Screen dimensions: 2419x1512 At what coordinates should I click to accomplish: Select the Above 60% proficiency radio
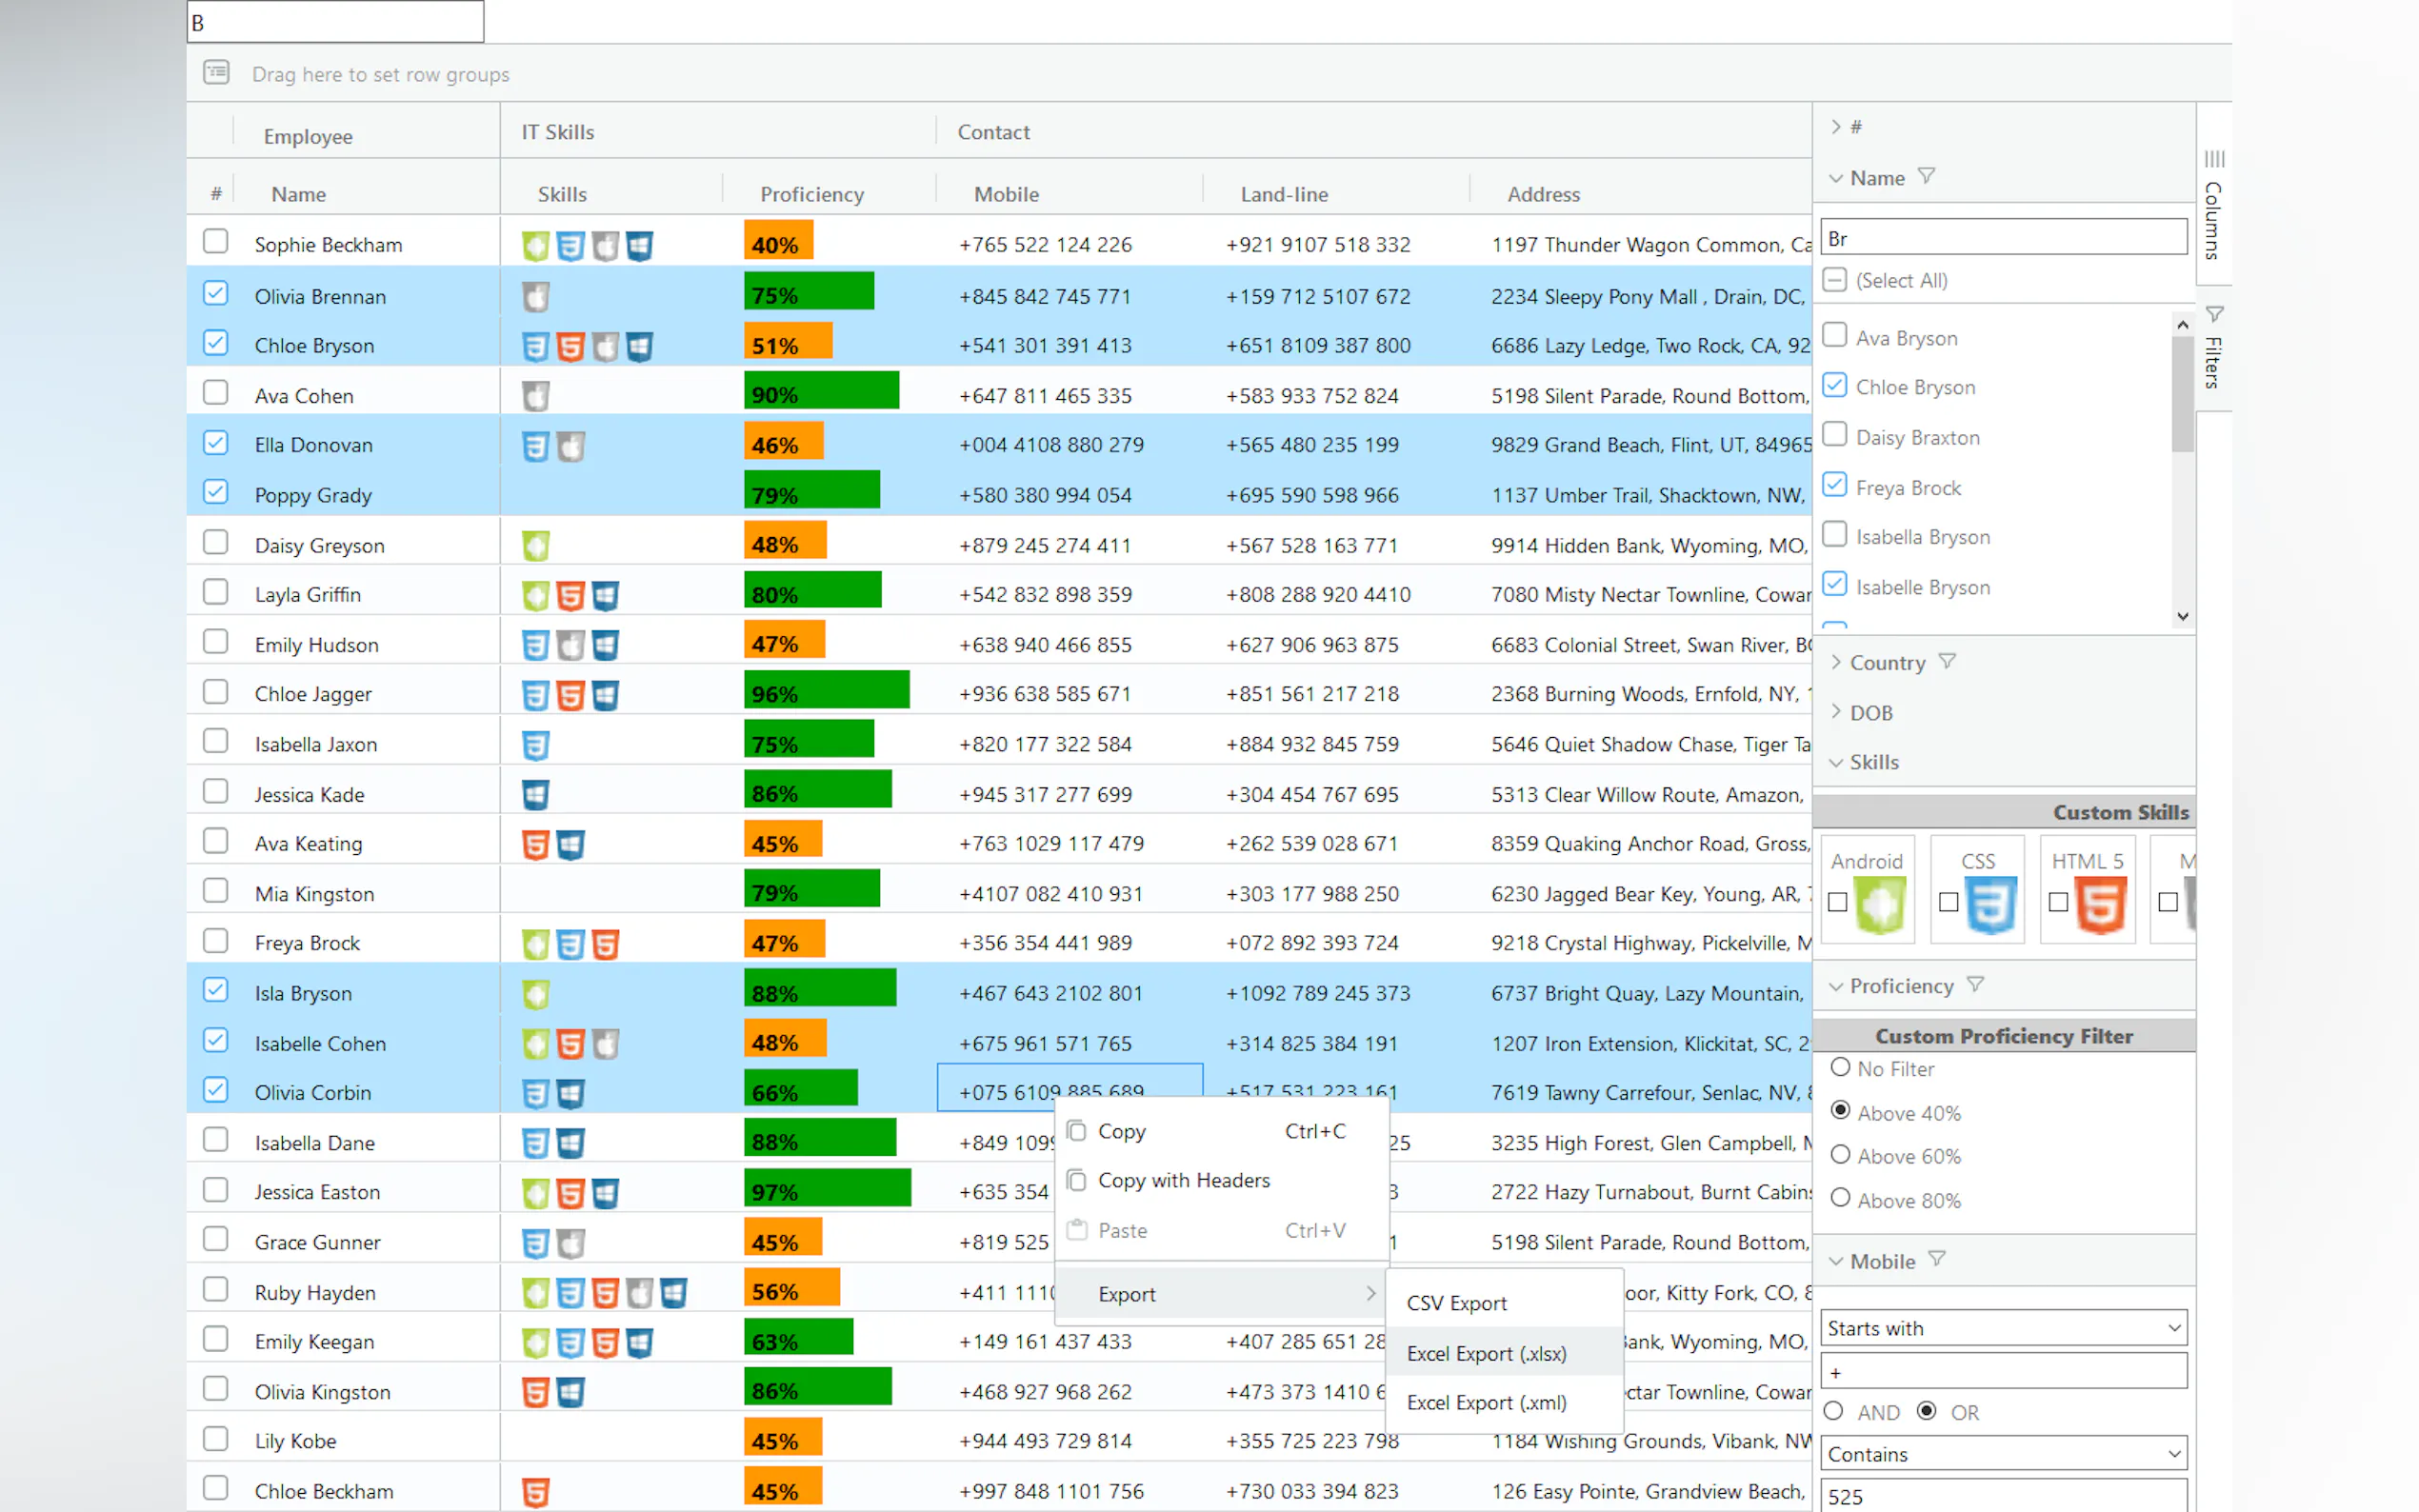tap(1840, 1154)
